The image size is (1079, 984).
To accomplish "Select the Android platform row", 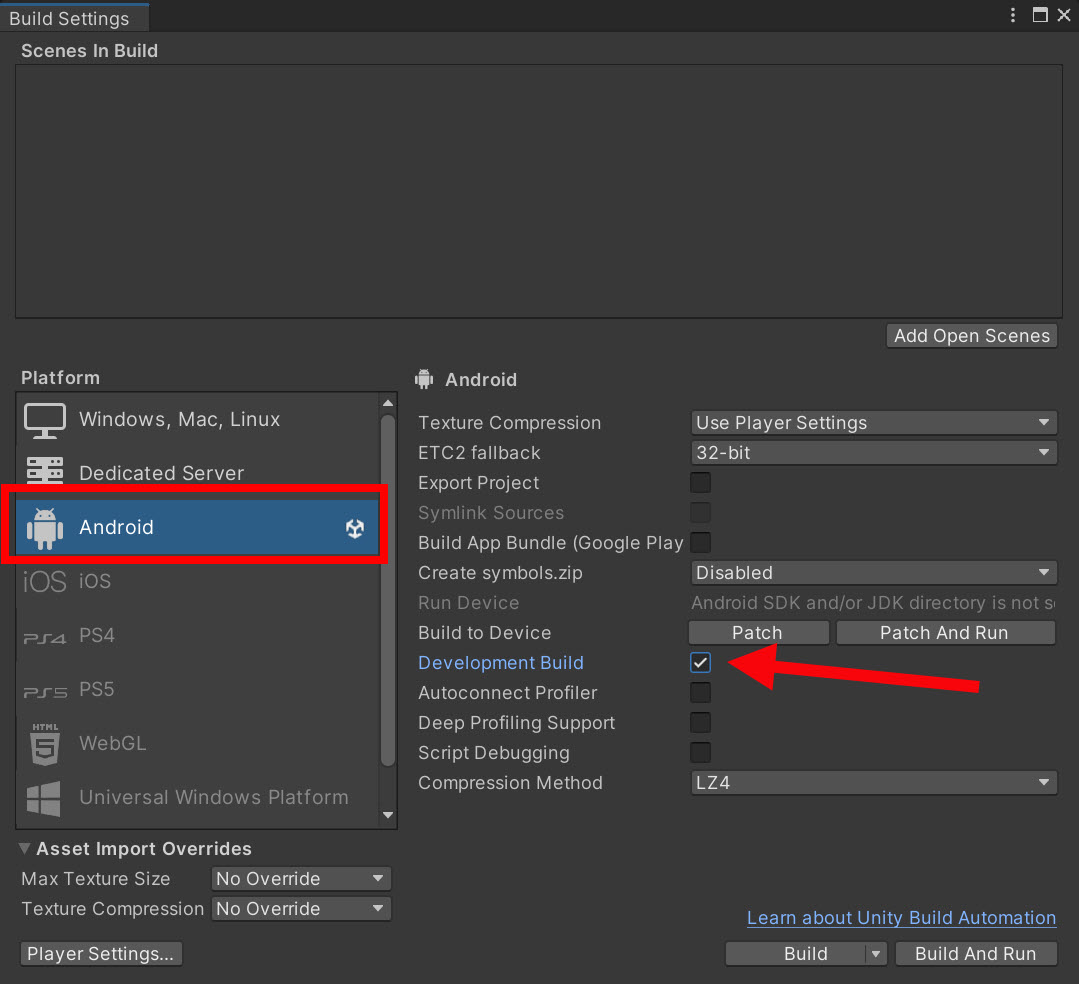I will (197, 528).
